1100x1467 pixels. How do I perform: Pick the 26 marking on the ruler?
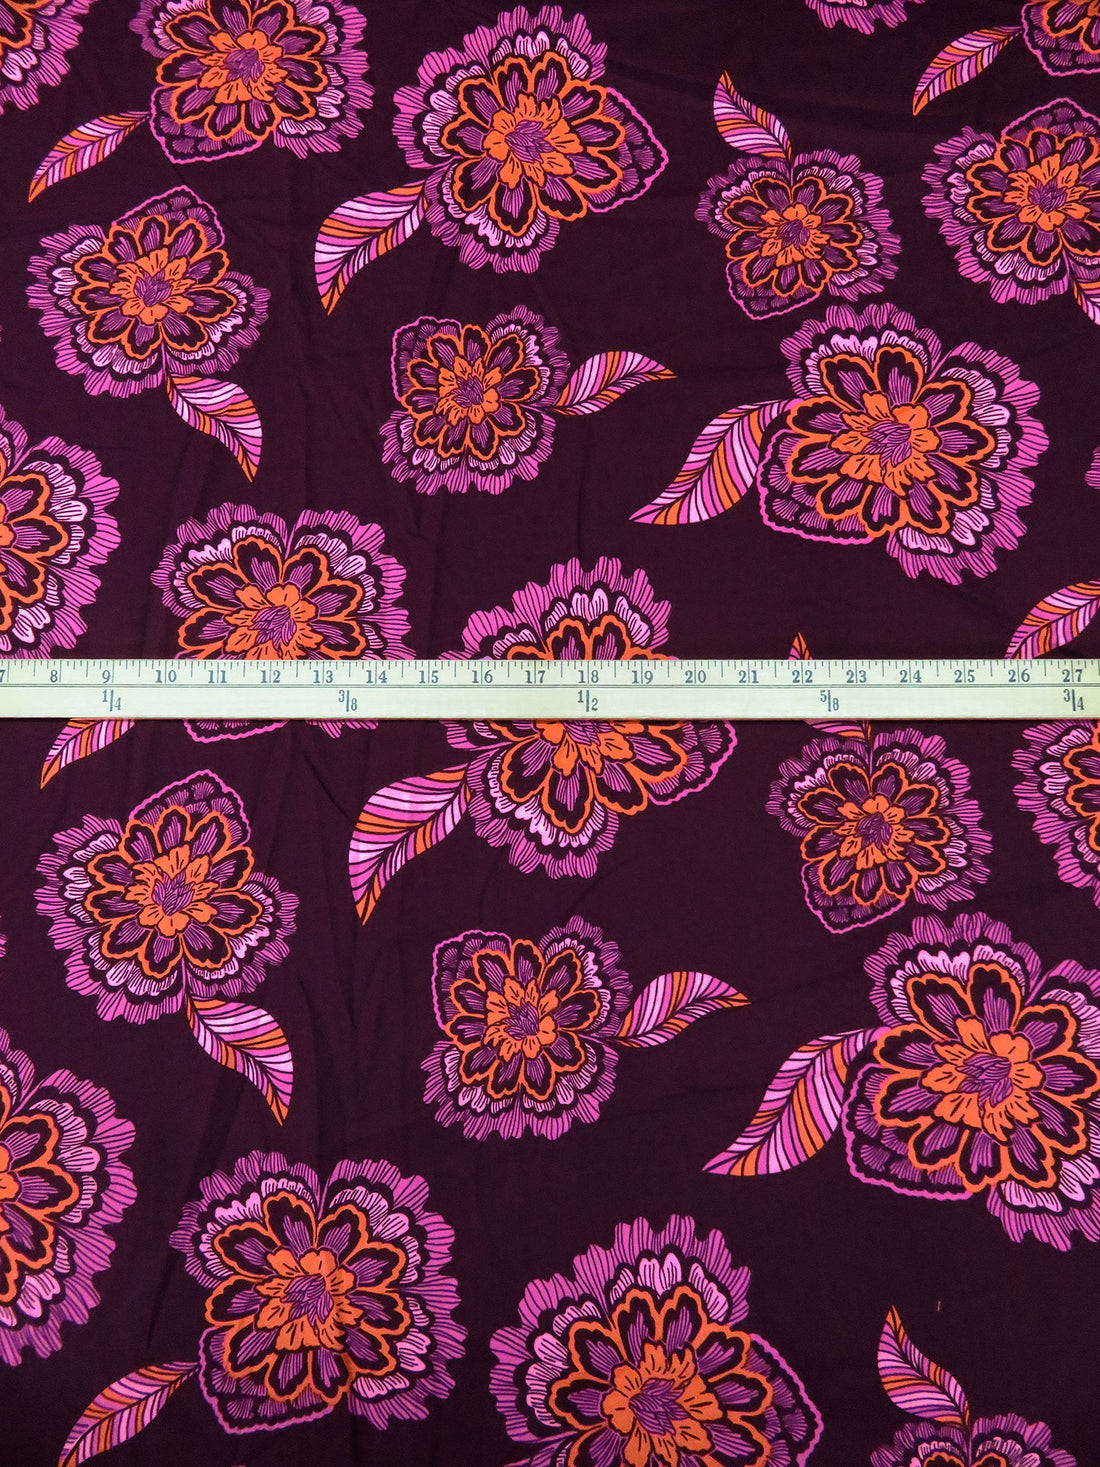click(x=1018, y=676)
